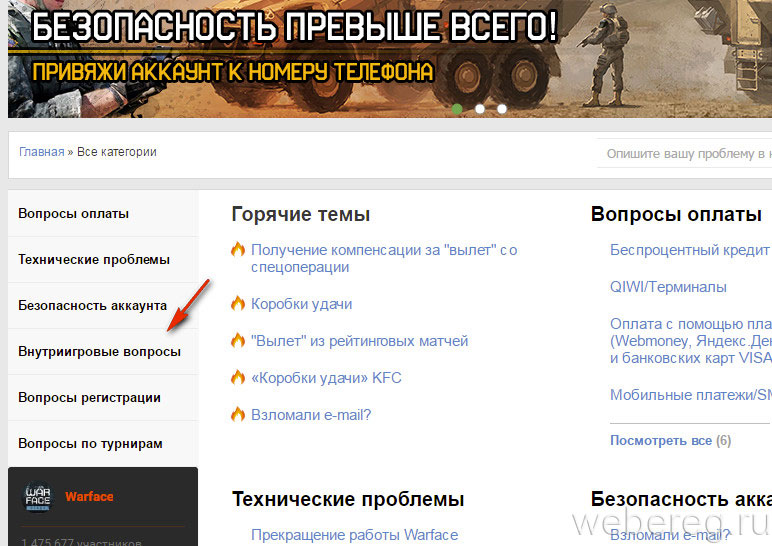
Task: Open Технические проблемы in the sidebar menu
Action: (103, 259)
